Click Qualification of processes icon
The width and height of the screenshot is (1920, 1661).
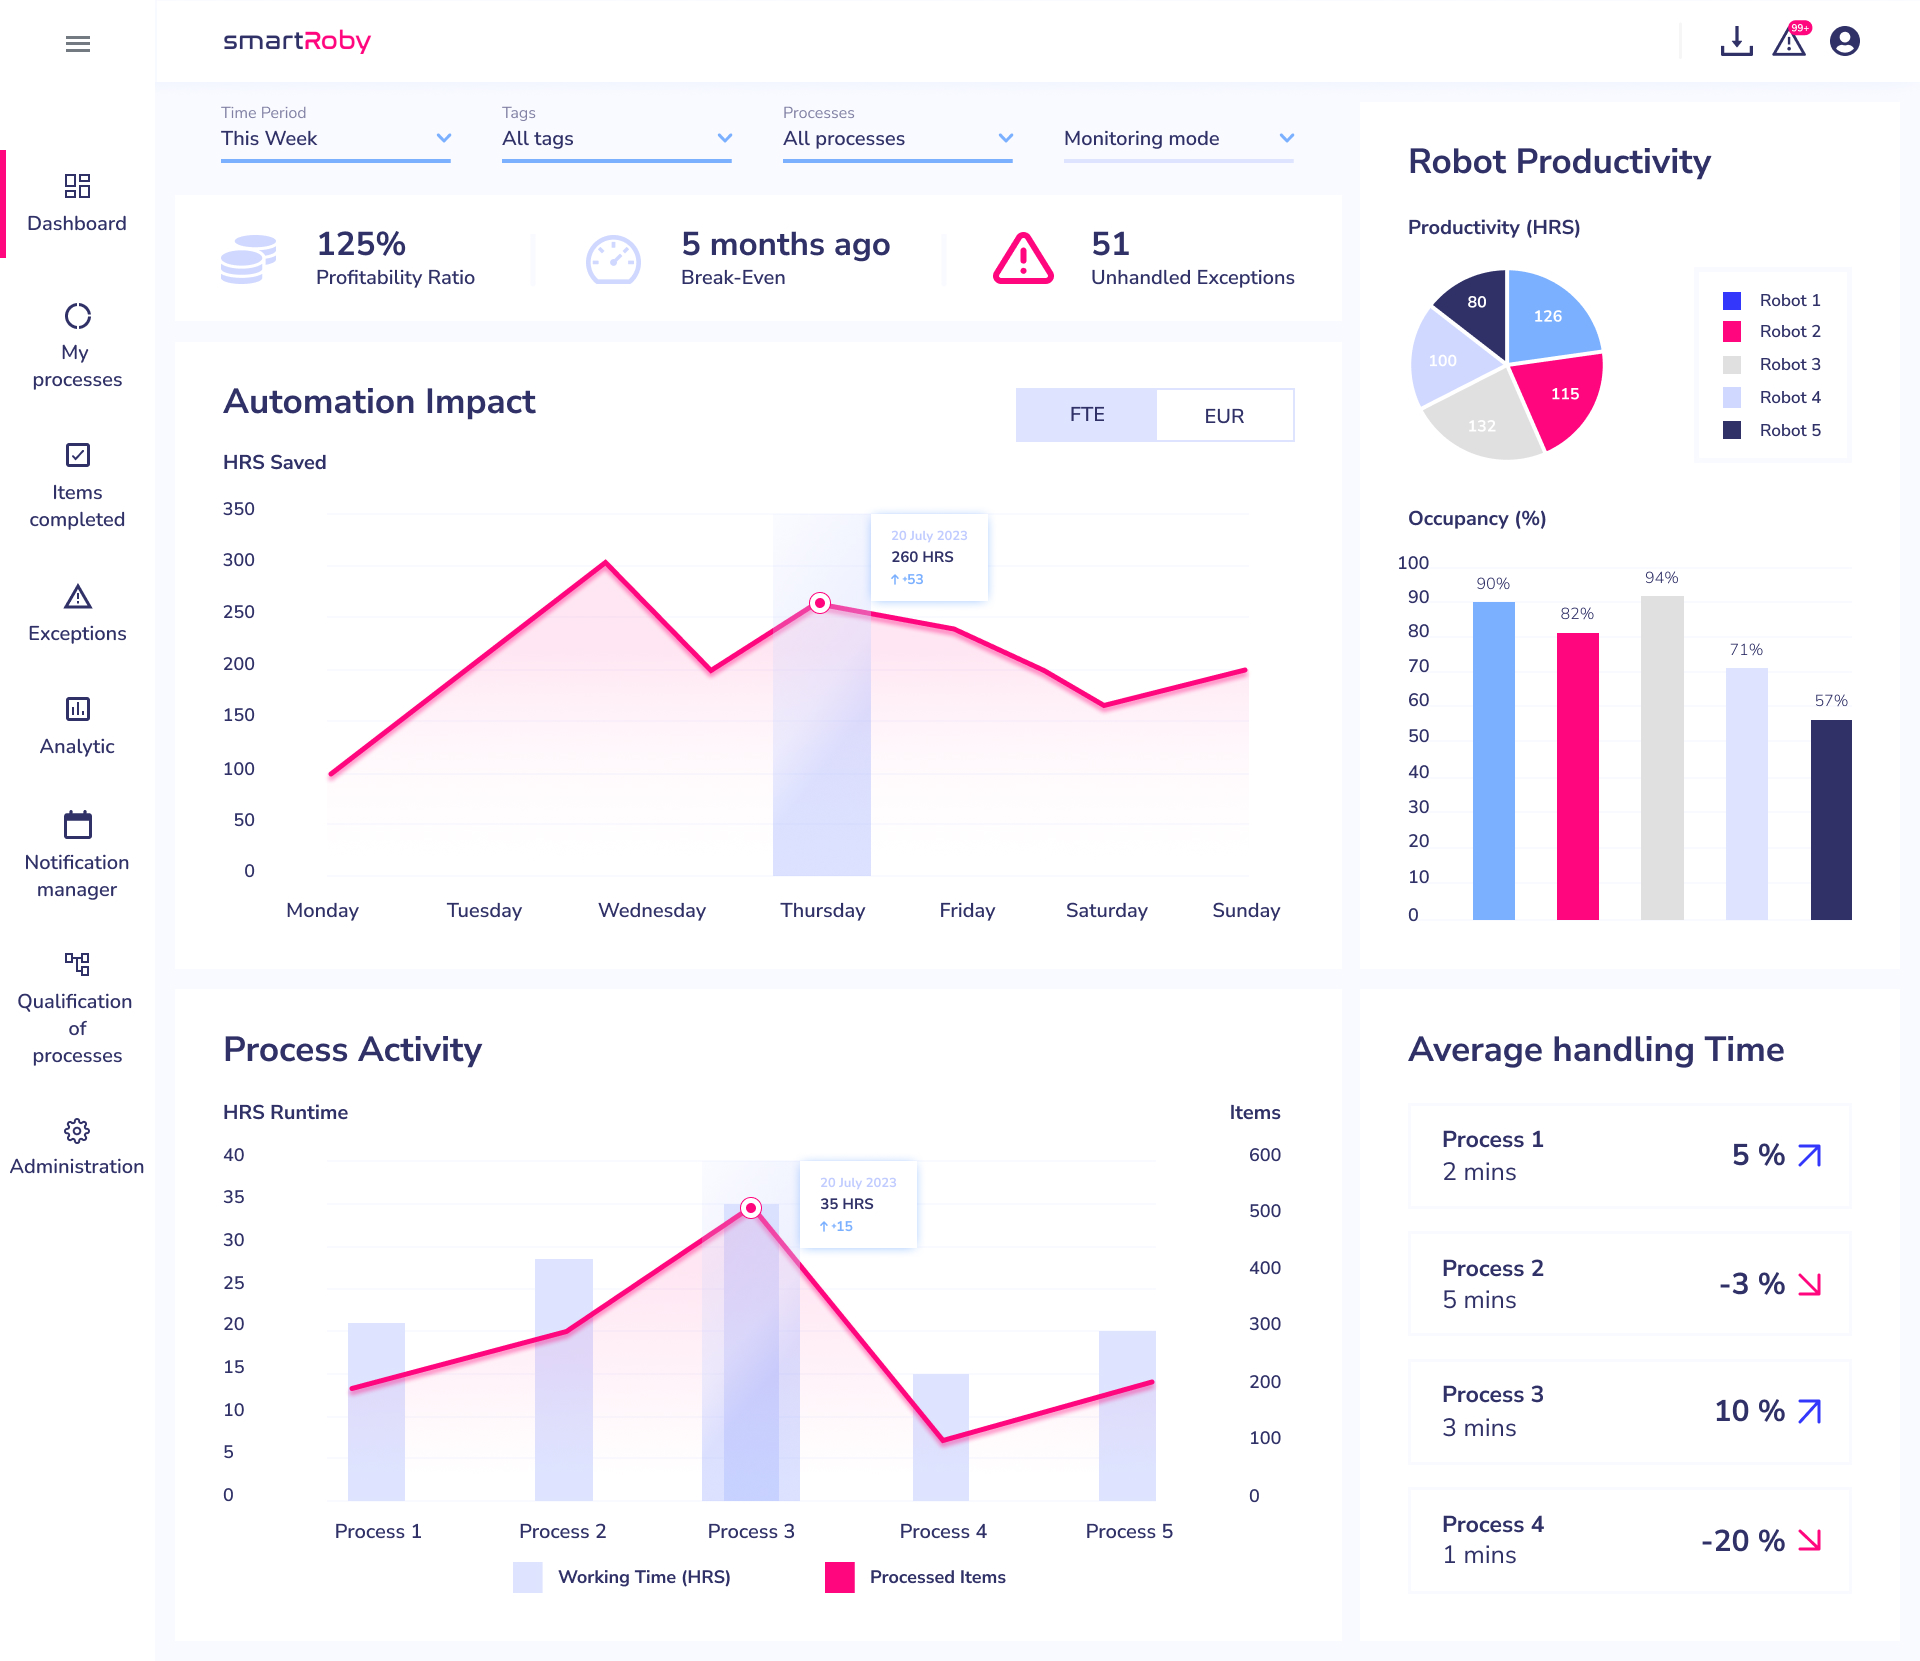point(77,962)
